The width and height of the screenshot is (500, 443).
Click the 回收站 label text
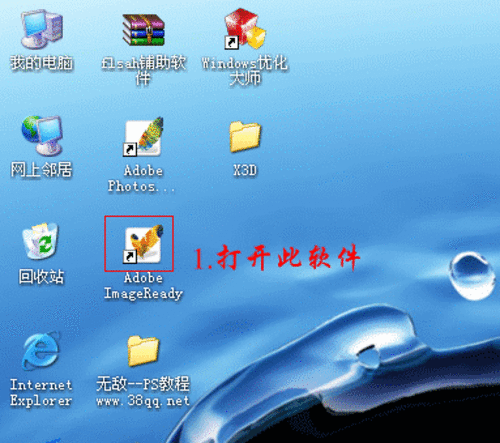tap(41, 276)
